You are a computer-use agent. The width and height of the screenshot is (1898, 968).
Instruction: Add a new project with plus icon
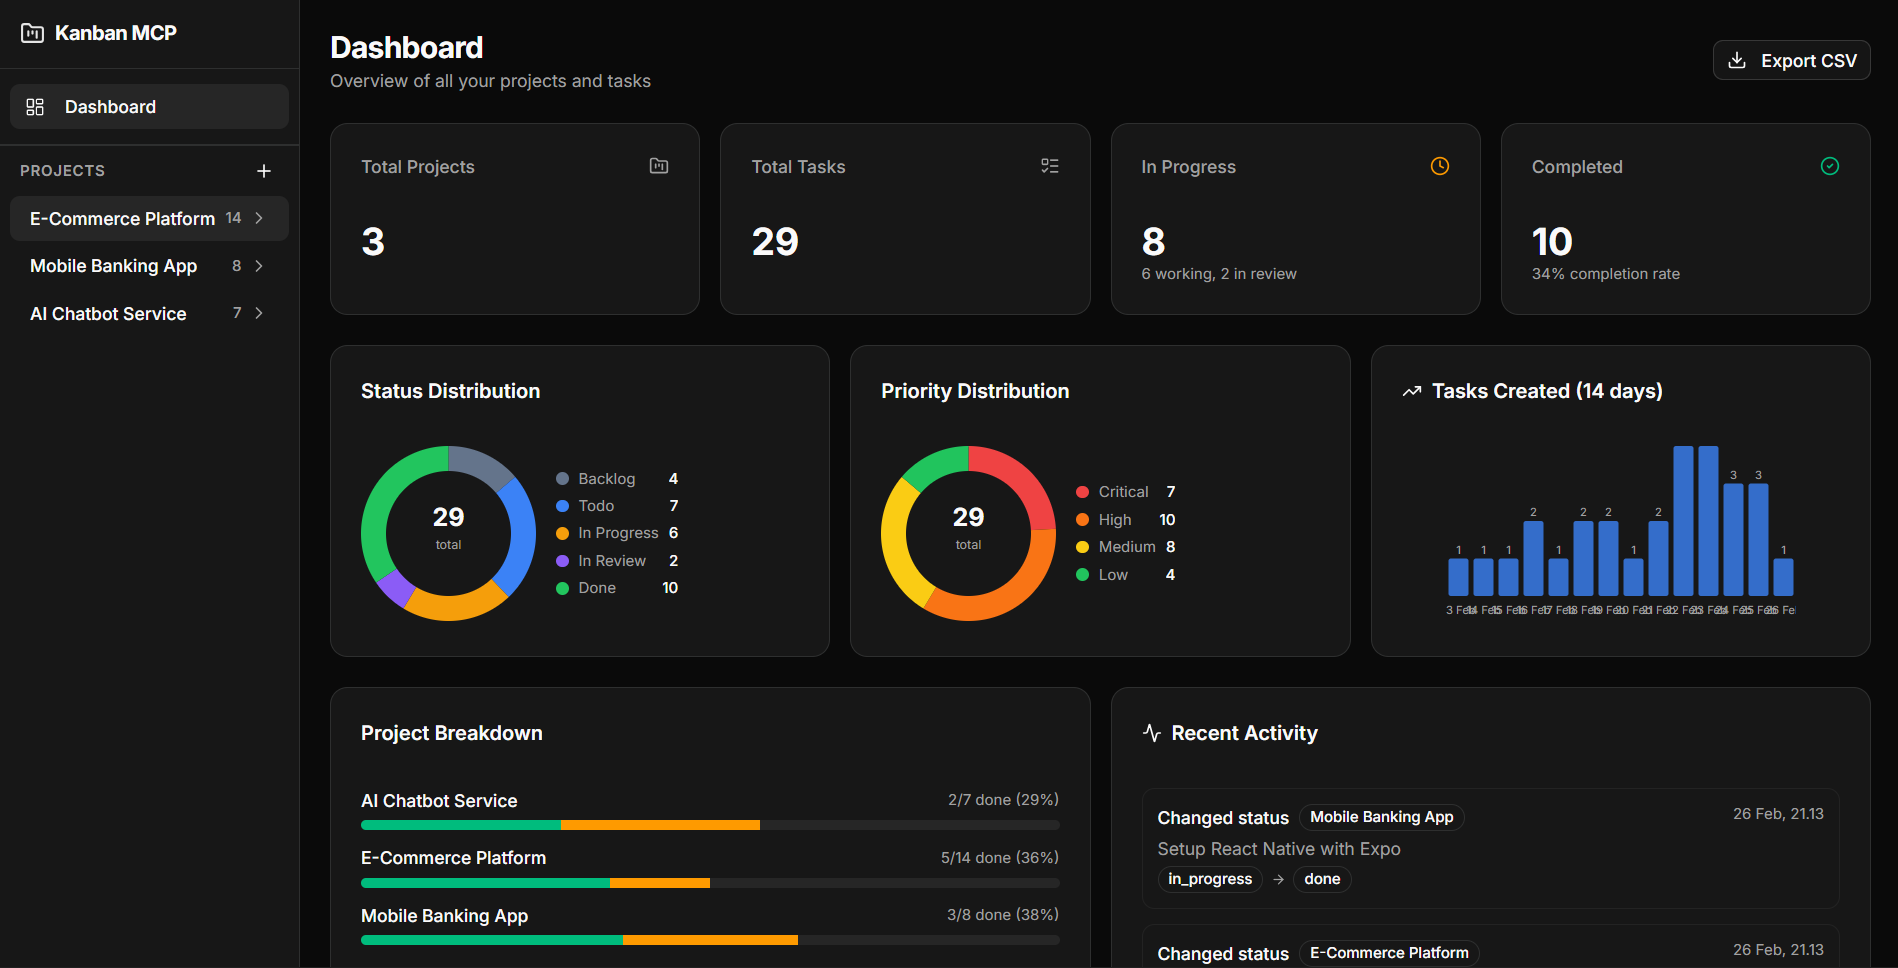coord(264,171)
